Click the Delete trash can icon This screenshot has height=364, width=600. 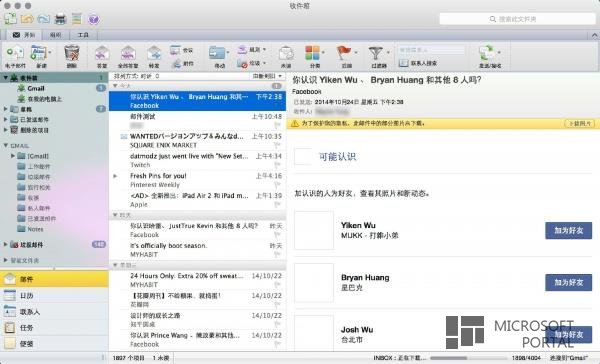(72, 53)
